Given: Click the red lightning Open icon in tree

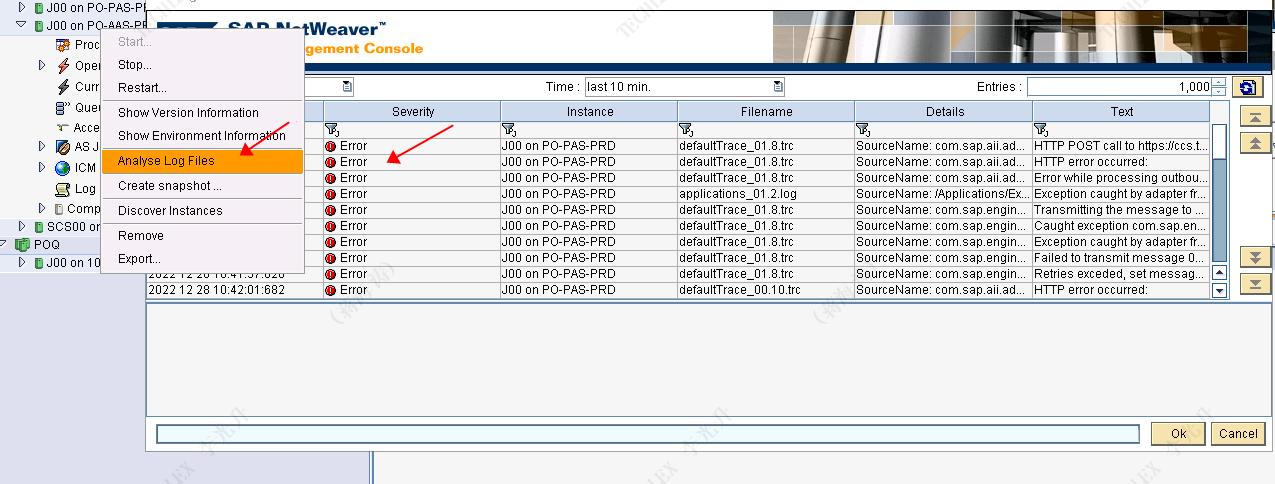Looking at the screenshot, I should tap(62, 66).
